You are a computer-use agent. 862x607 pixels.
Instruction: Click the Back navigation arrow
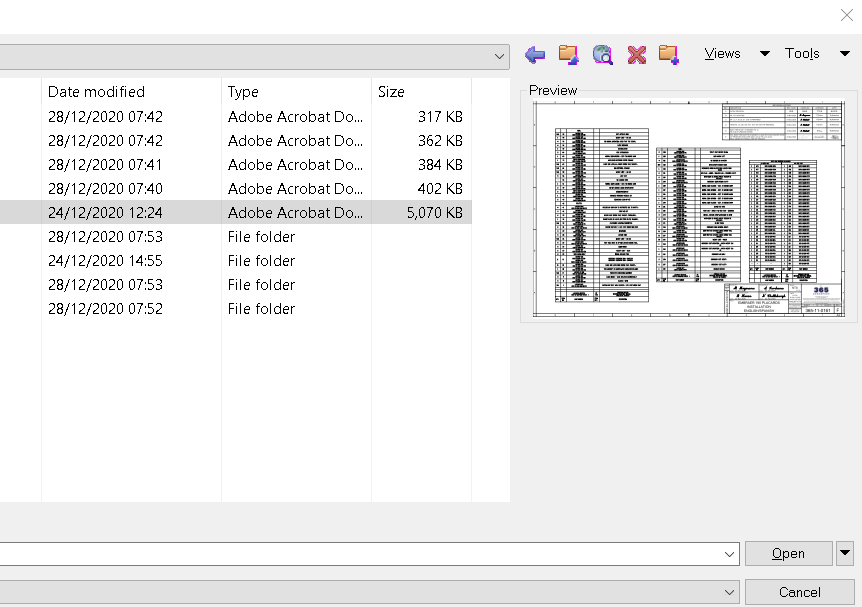(x=534, y=55)
